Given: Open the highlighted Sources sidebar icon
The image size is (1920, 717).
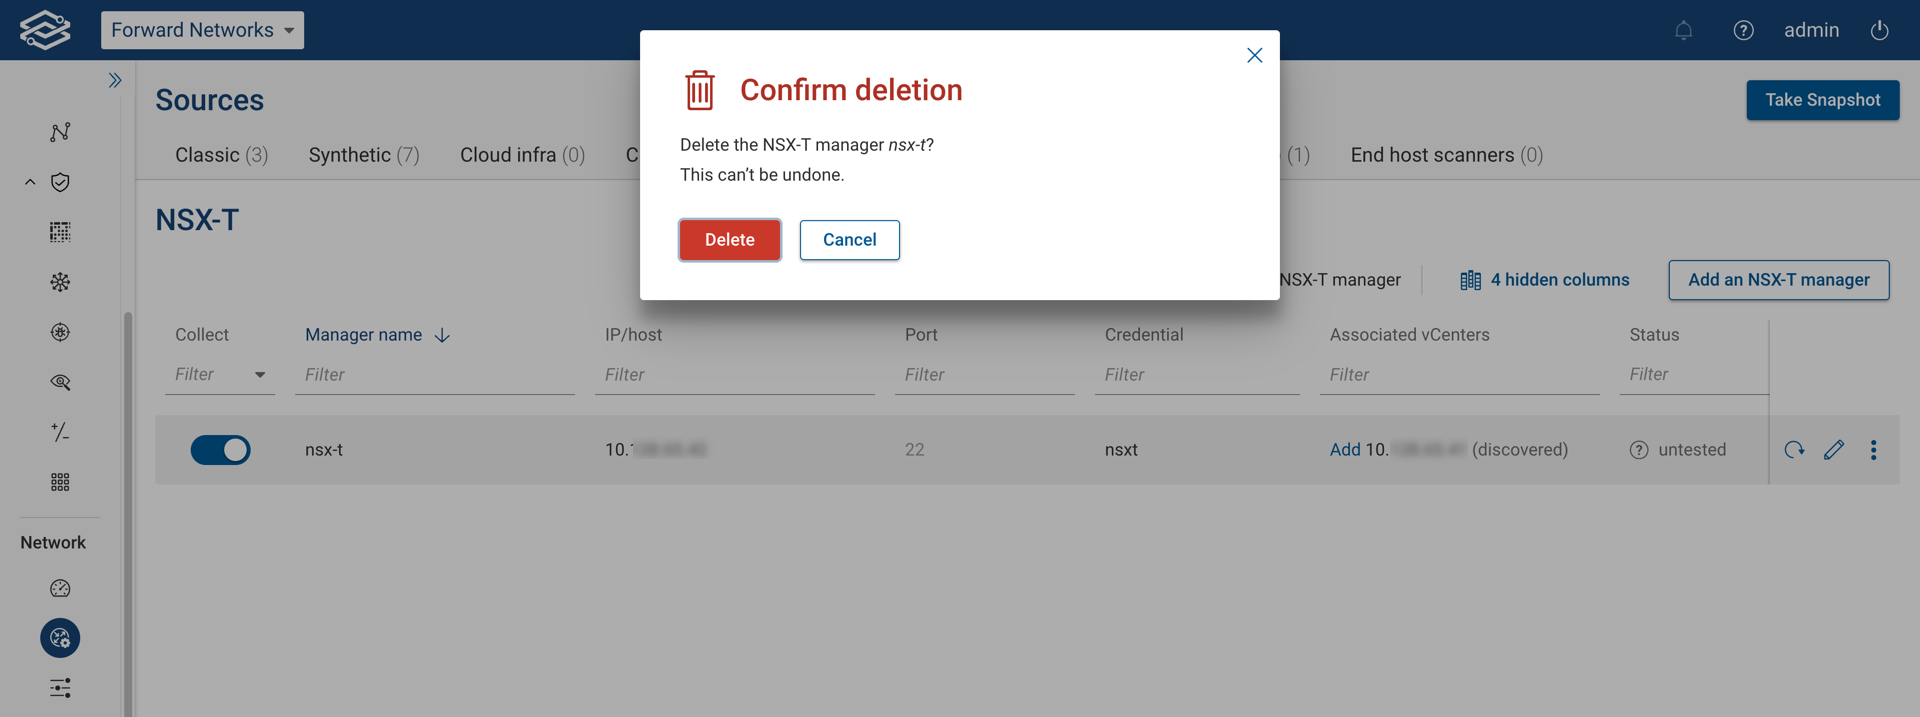Looking at the screenshot, I should 60,638.
